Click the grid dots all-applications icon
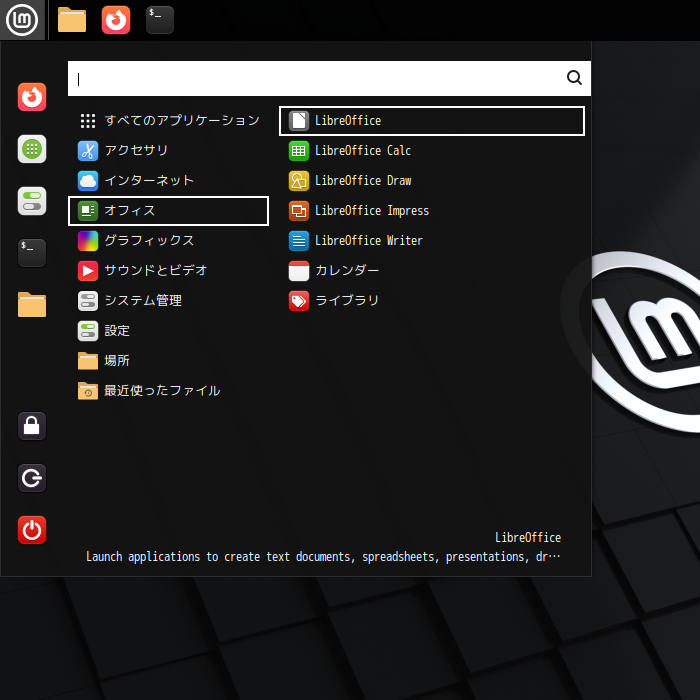The width and height of the screenshot is (700, 700). click(x=88, y=121)
